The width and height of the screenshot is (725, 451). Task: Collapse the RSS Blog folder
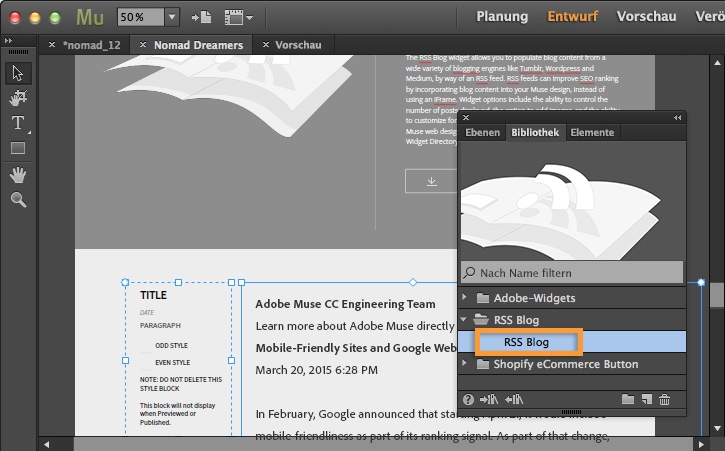pyautogui.click(x=464, y=319)
